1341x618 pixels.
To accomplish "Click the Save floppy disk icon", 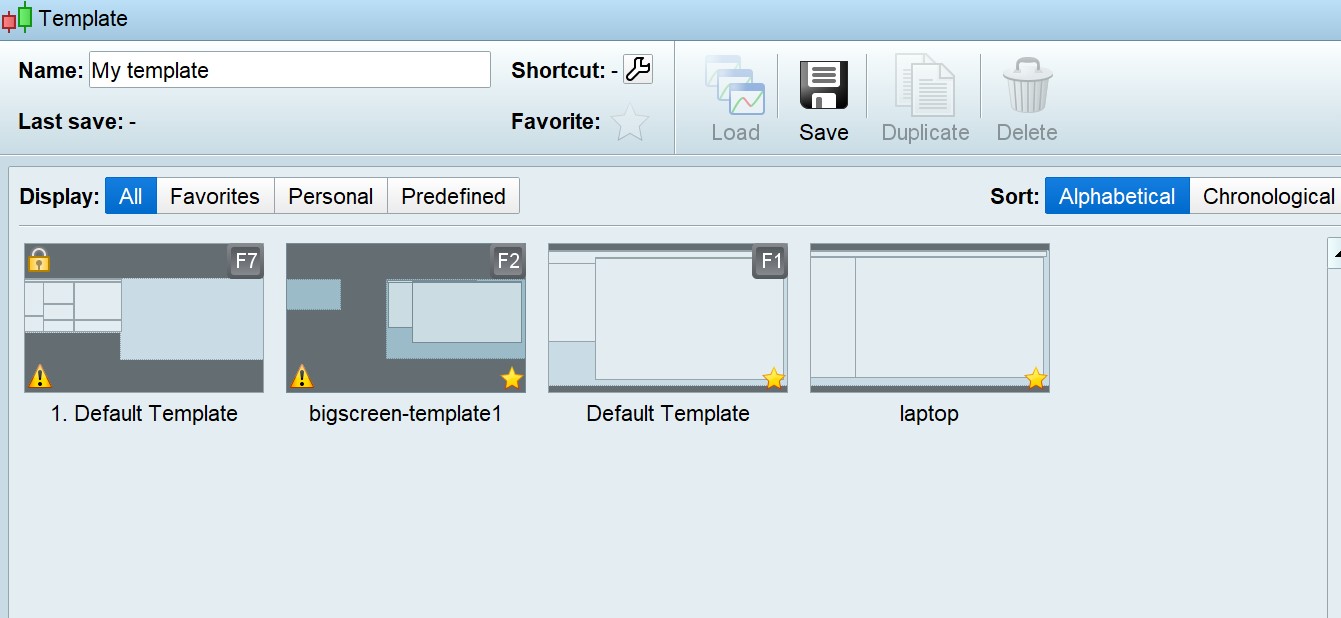I will click(x=823, y=86).
